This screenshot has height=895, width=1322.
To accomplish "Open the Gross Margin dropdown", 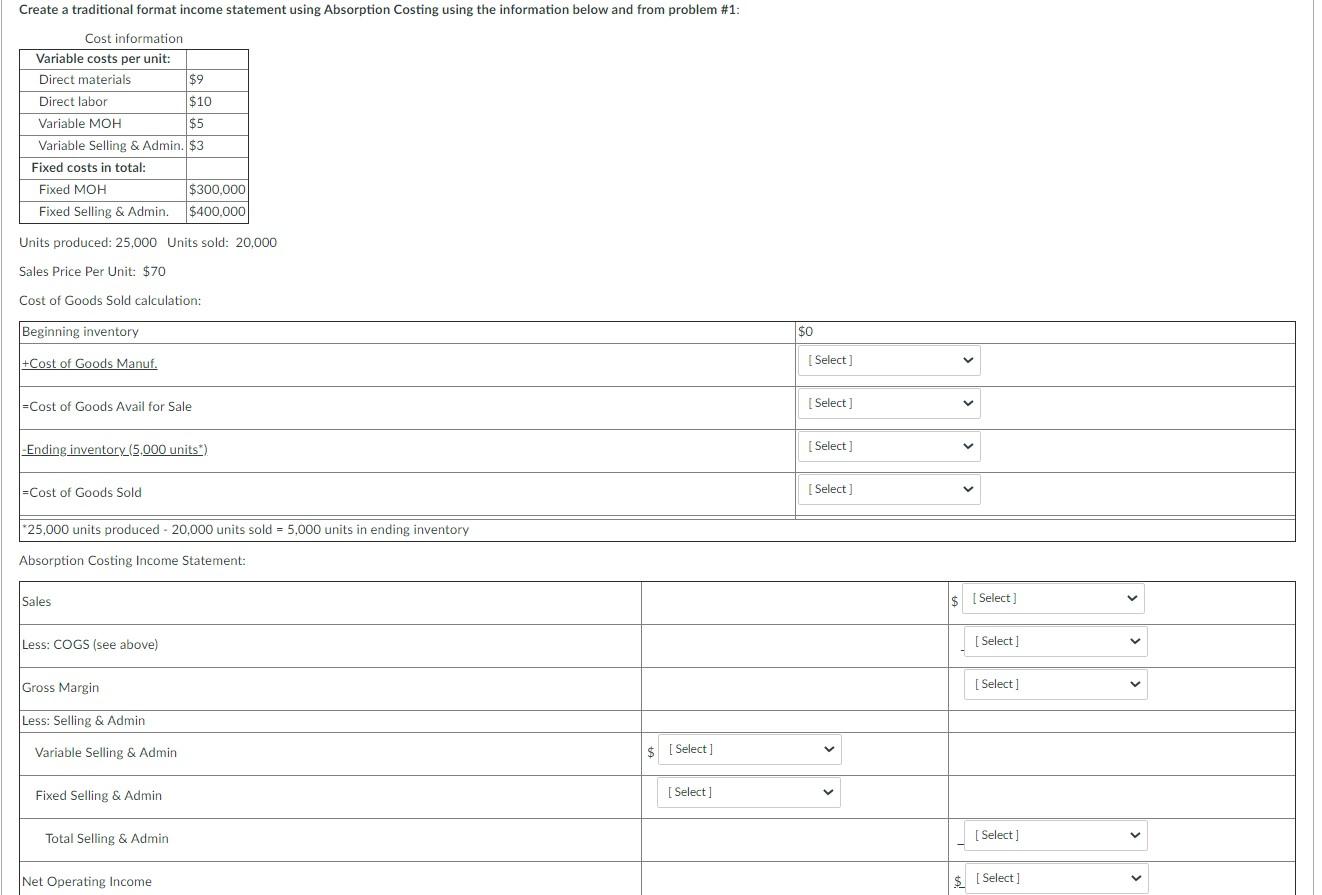I will click(1055, 683).
